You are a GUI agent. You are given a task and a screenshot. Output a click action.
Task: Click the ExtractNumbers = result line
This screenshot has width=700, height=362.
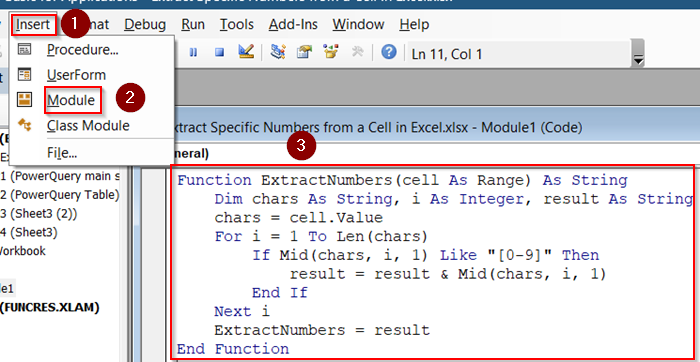point(322,330)
